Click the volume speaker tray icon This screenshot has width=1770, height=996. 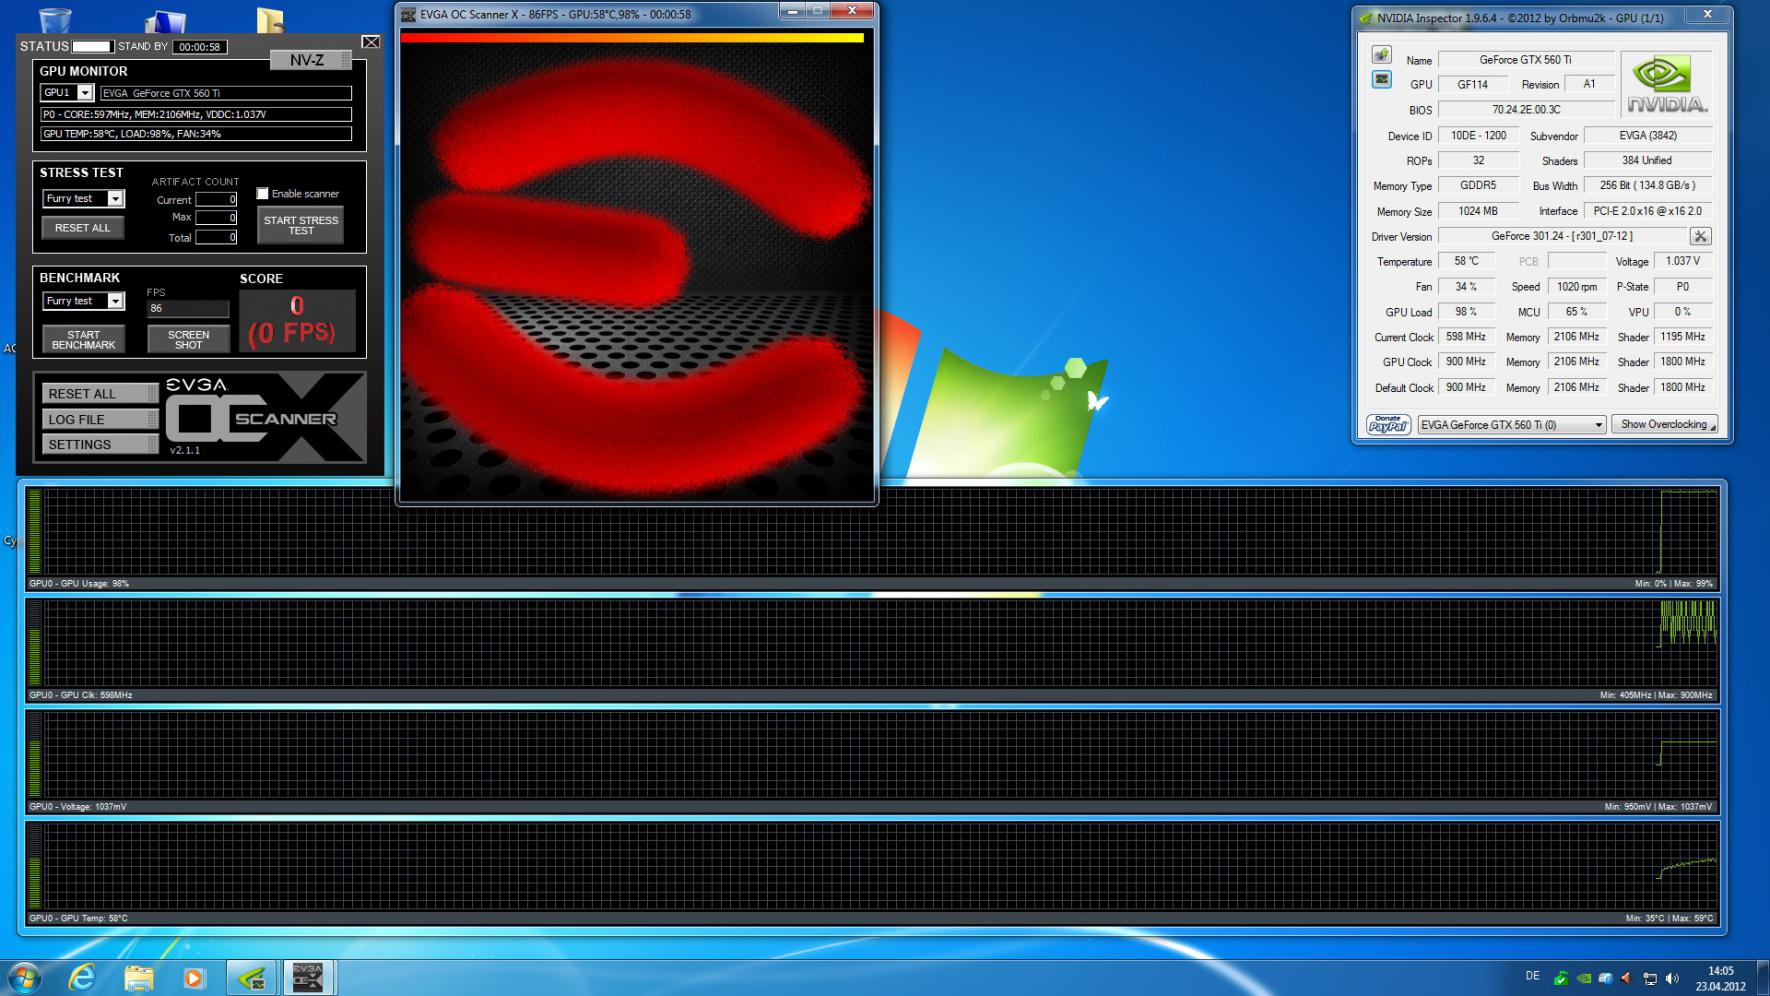pyautogui.click(x=1672, y=978)
